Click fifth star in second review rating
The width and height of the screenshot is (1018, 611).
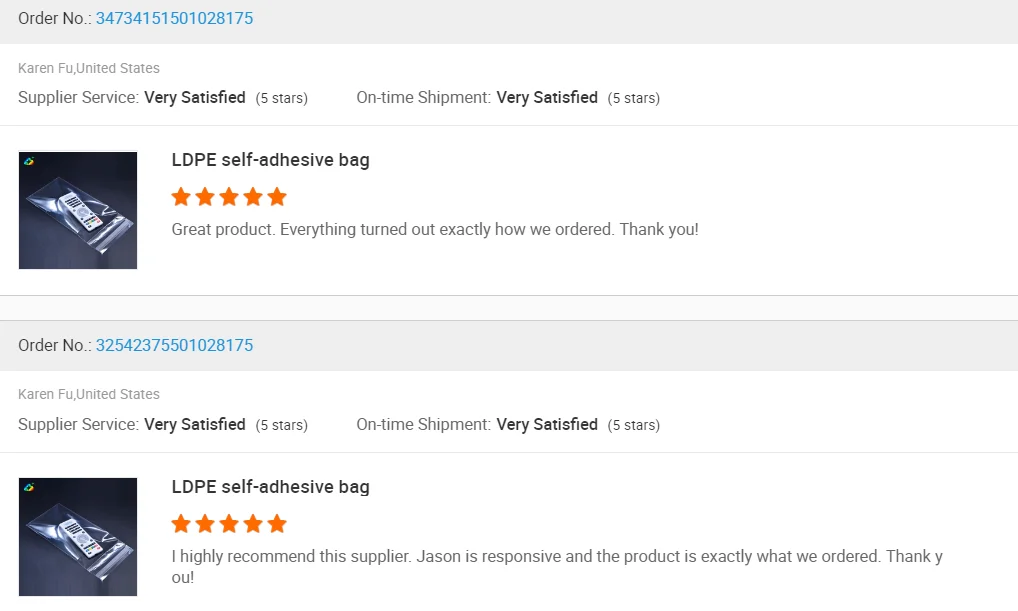[x=277, y=524]
